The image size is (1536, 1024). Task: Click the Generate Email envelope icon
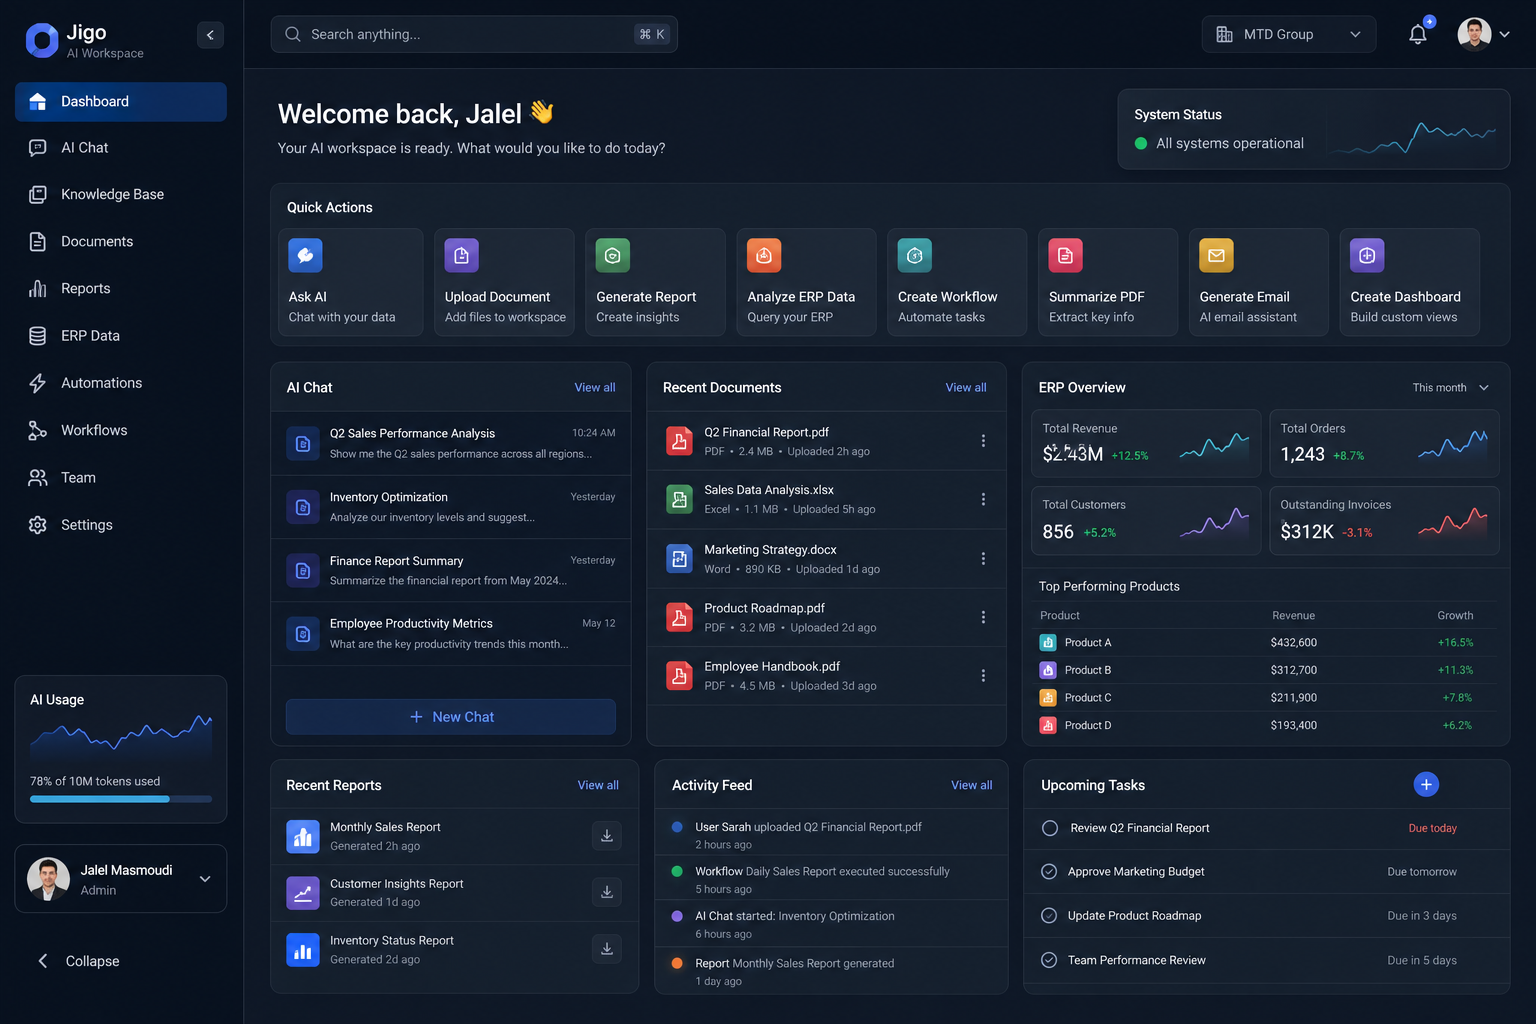point(1216,255)
